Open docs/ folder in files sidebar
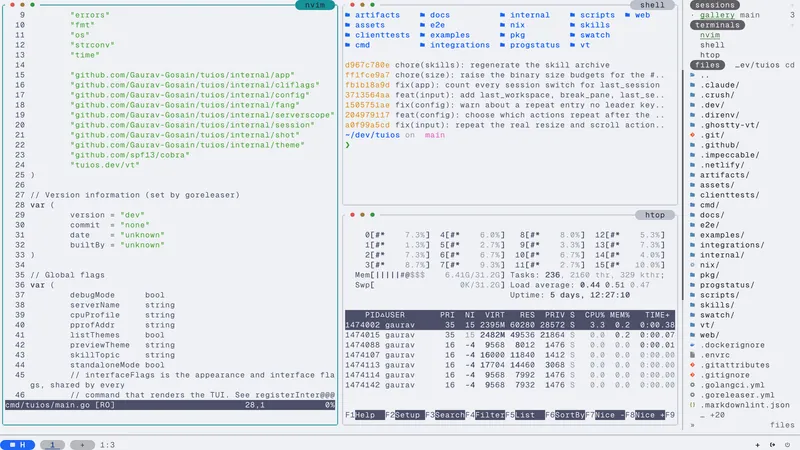Image resolution: width=800 pixels, height=450 pixels. click(x=712, y=215)
